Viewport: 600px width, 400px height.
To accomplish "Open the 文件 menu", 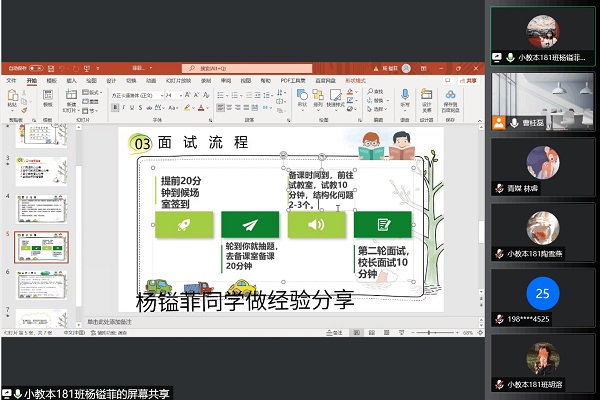I will click(x=11, y=80).
